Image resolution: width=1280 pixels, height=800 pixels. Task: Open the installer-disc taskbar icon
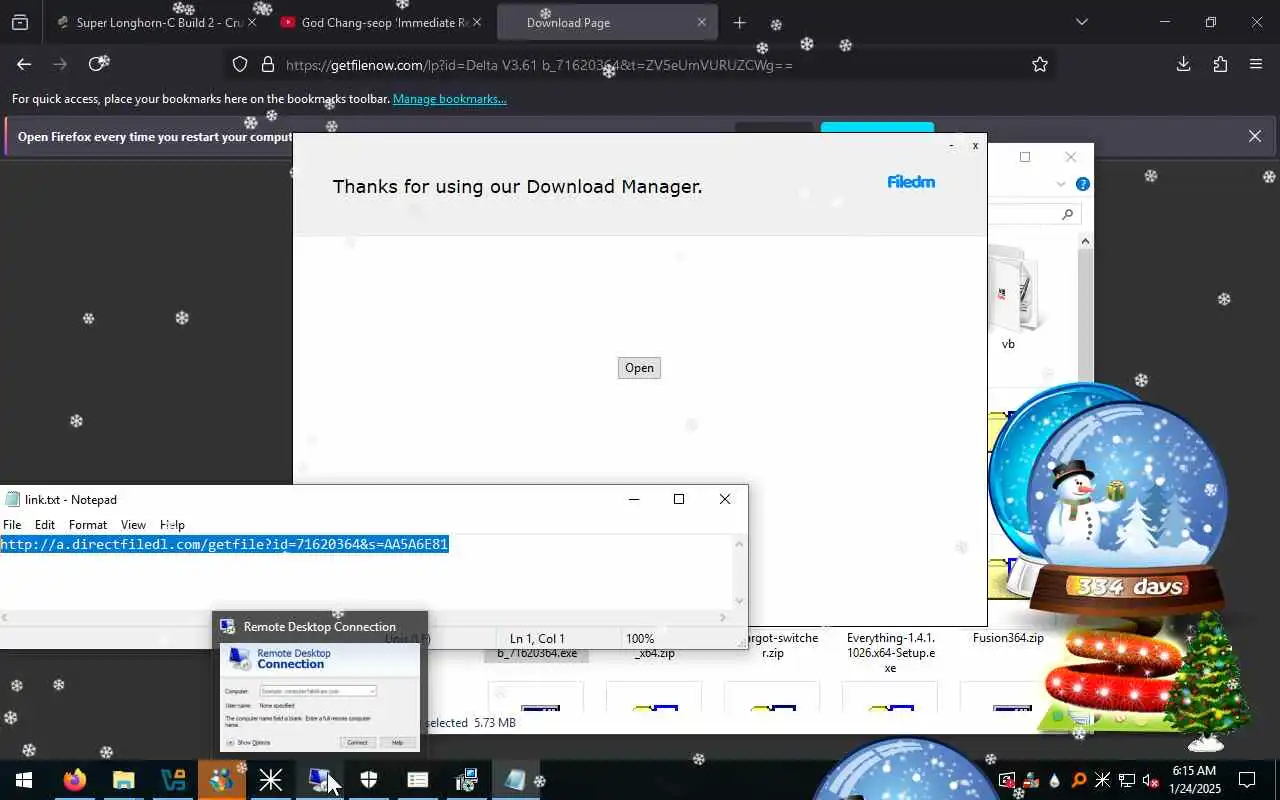coord(466,780)
